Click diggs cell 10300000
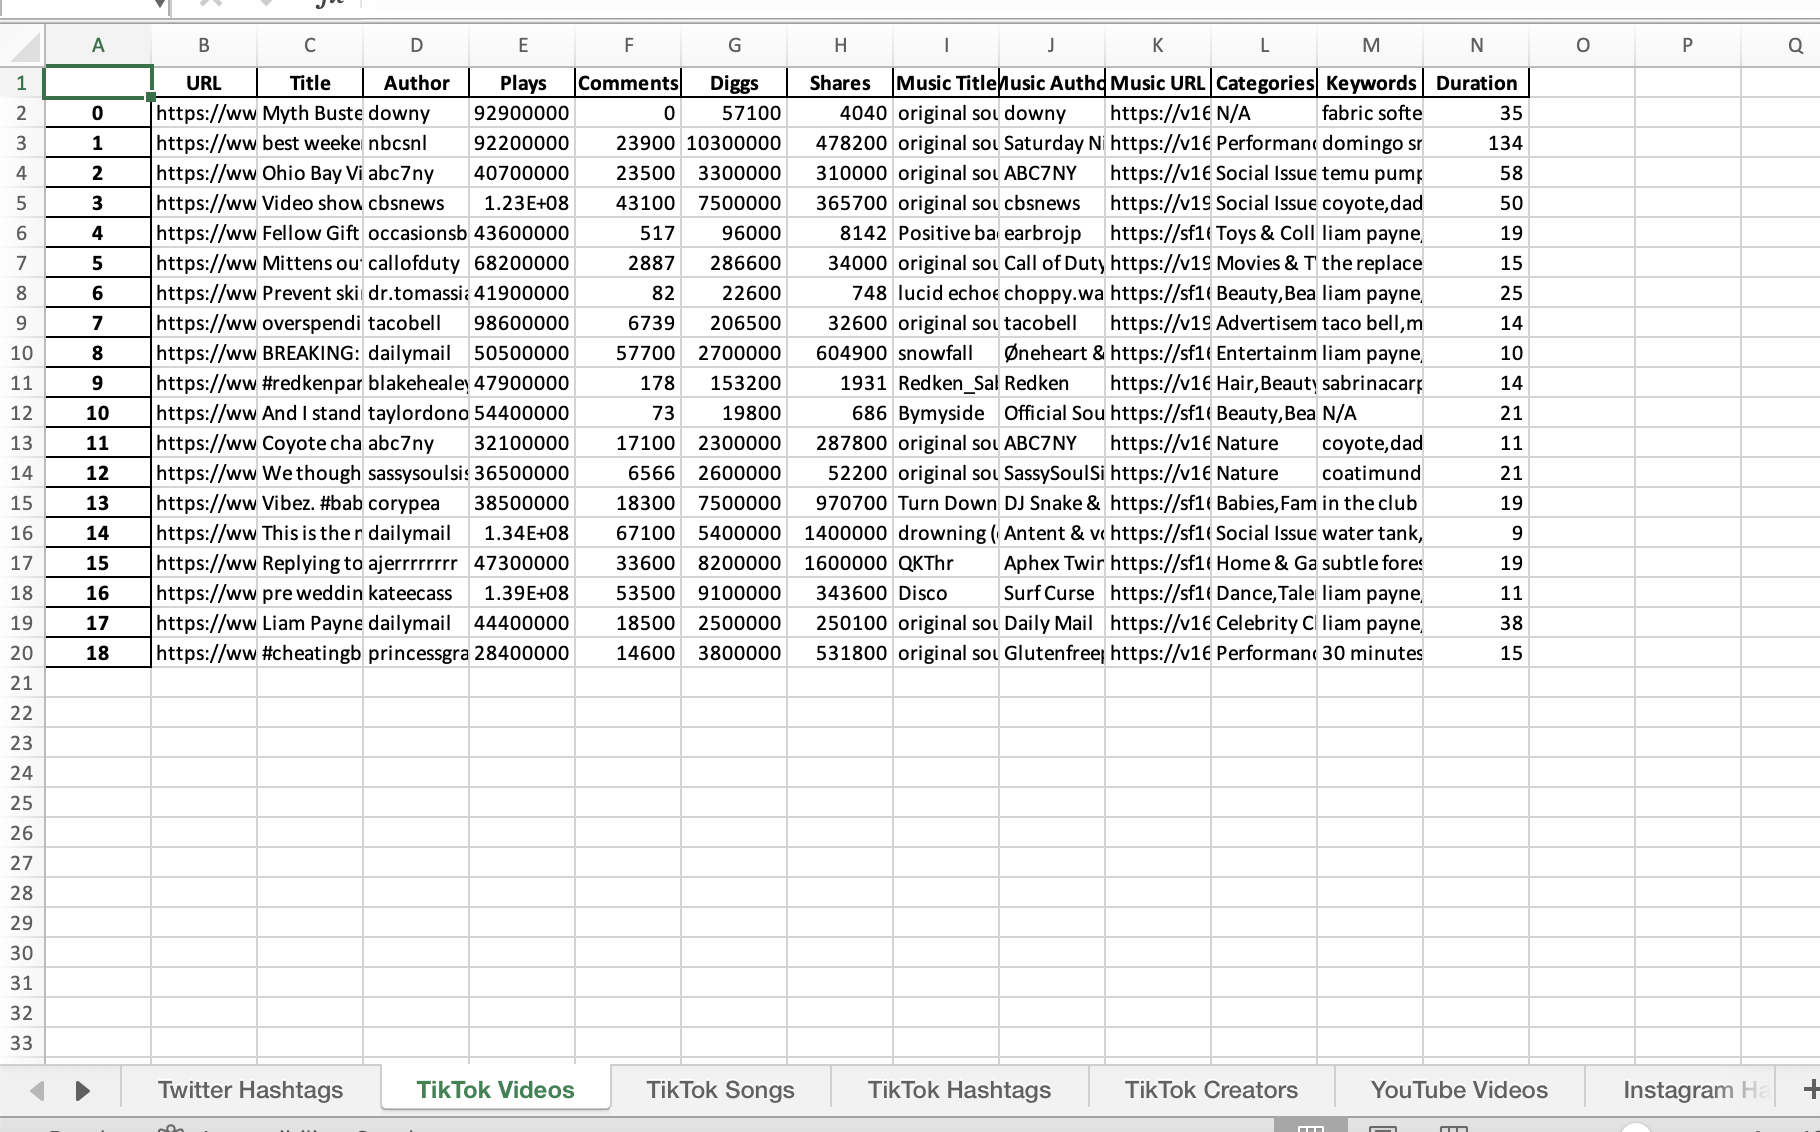Viewport: 1820px width, 1132px height. (x=734, y=143)
